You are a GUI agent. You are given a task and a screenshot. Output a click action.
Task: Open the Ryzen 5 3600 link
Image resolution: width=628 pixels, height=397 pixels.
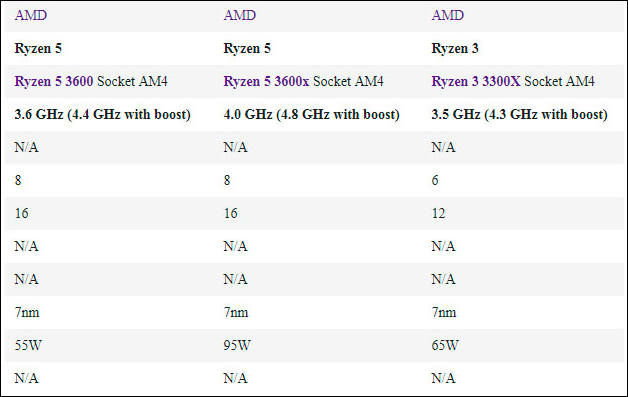(54, 81)
